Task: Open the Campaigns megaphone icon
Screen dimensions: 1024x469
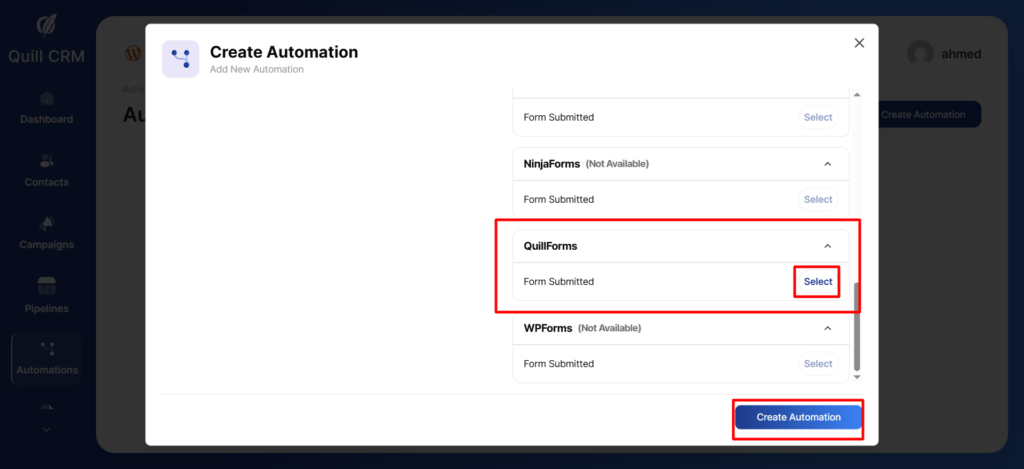Action: click(46, 223)
